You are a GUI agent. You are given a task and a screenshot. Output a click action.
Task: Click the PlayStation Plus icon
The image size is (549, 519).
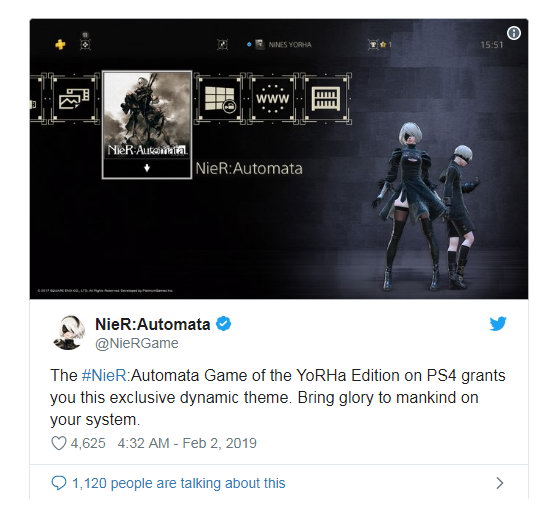click(60, 44)
